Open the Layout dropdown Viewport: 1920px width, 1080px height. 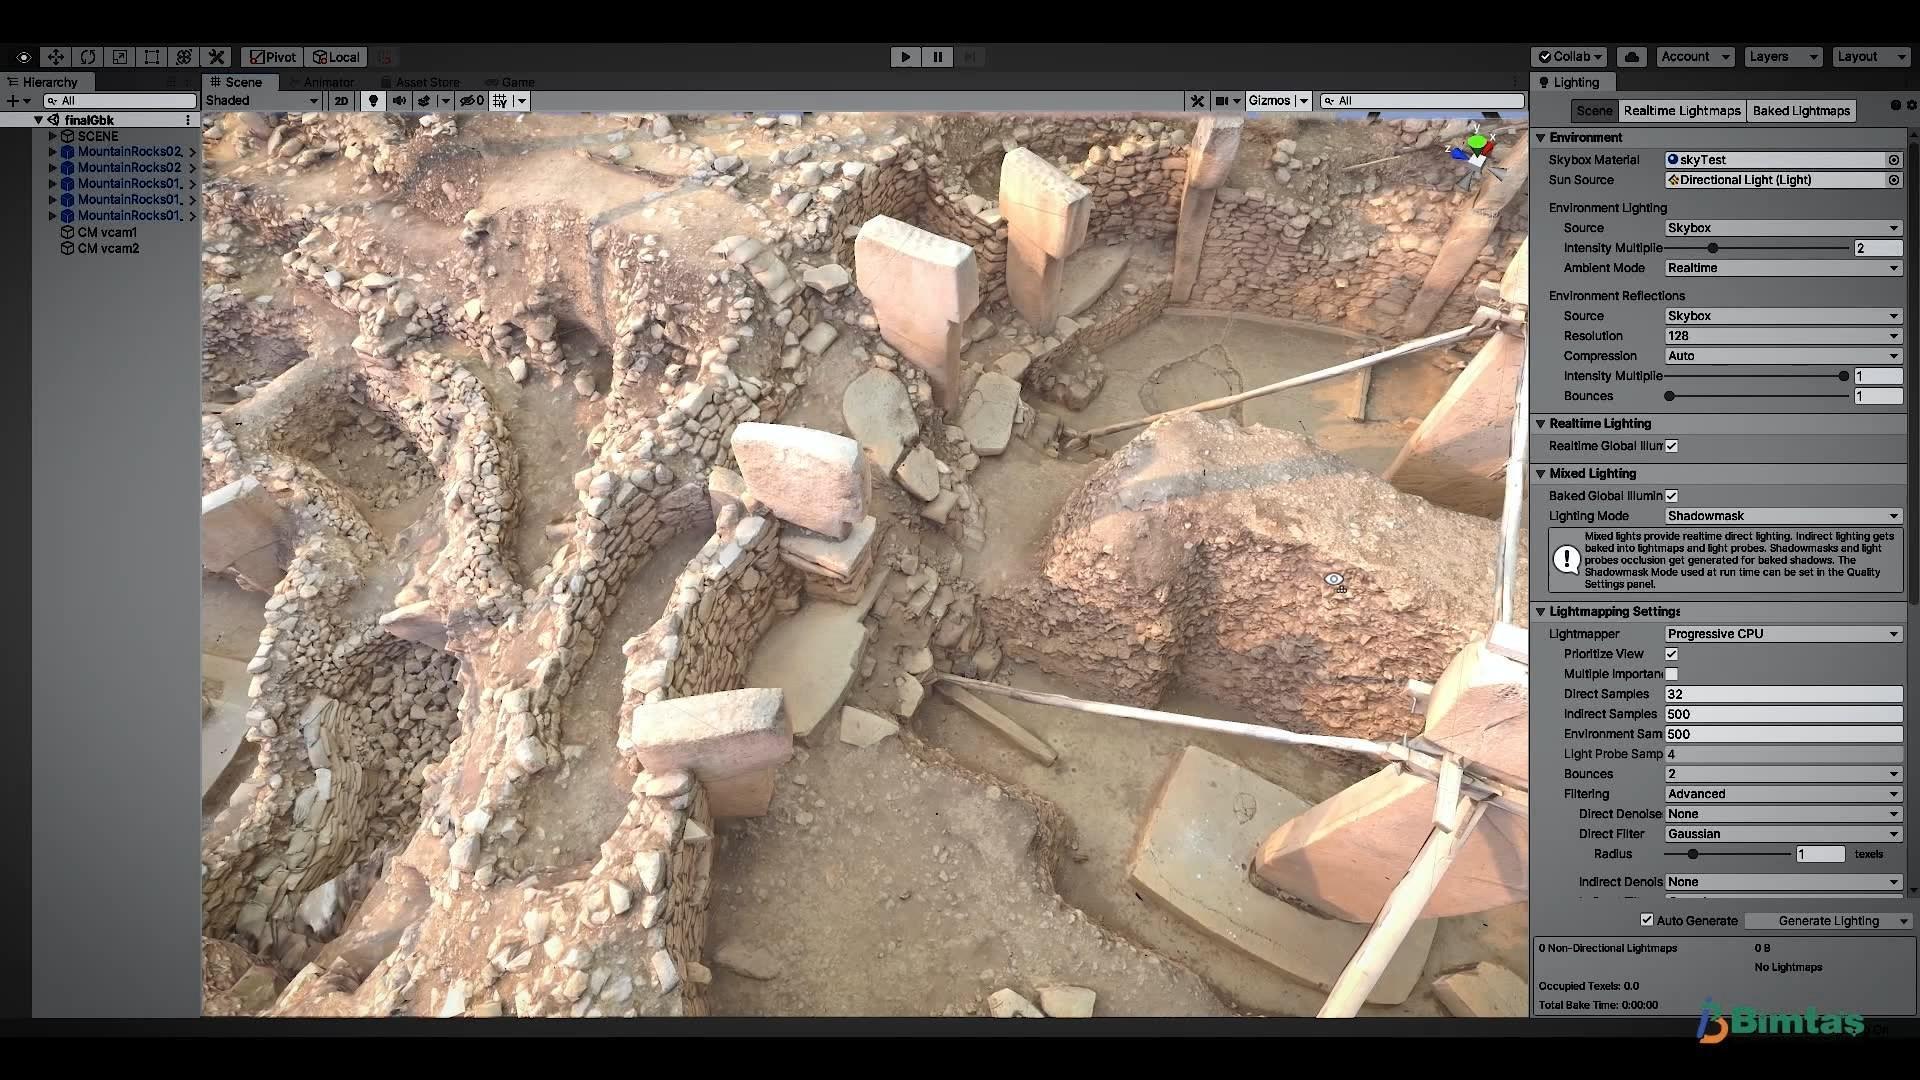1872,57
